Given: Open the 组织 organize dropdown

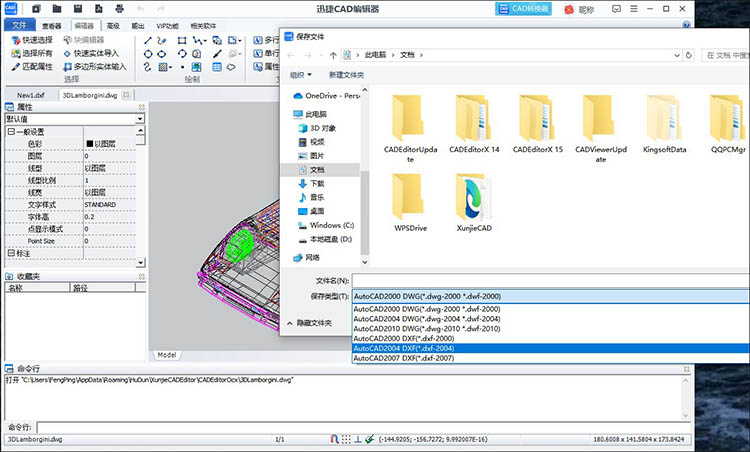Looking at the screenshot, I should click(301, 75).
